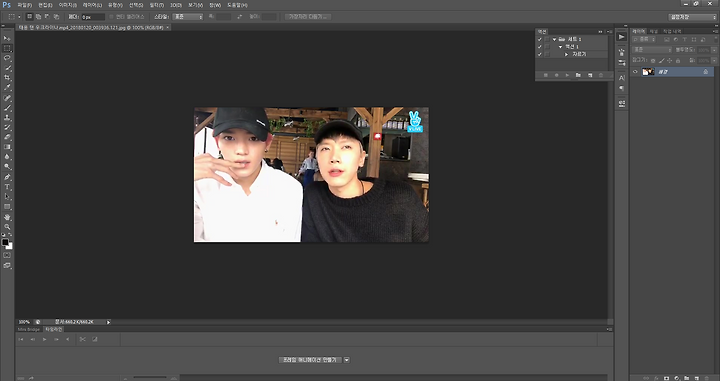Toggle the checkmark for 세트 1 action set
The image size is (720, 381).
(540, 39)
